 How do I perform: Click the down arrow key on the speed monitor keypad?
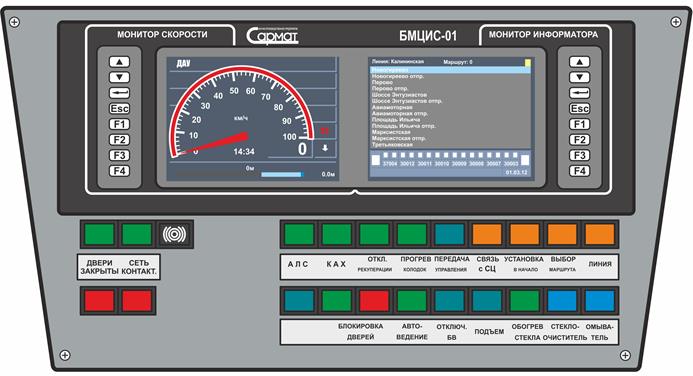[119, 77]
